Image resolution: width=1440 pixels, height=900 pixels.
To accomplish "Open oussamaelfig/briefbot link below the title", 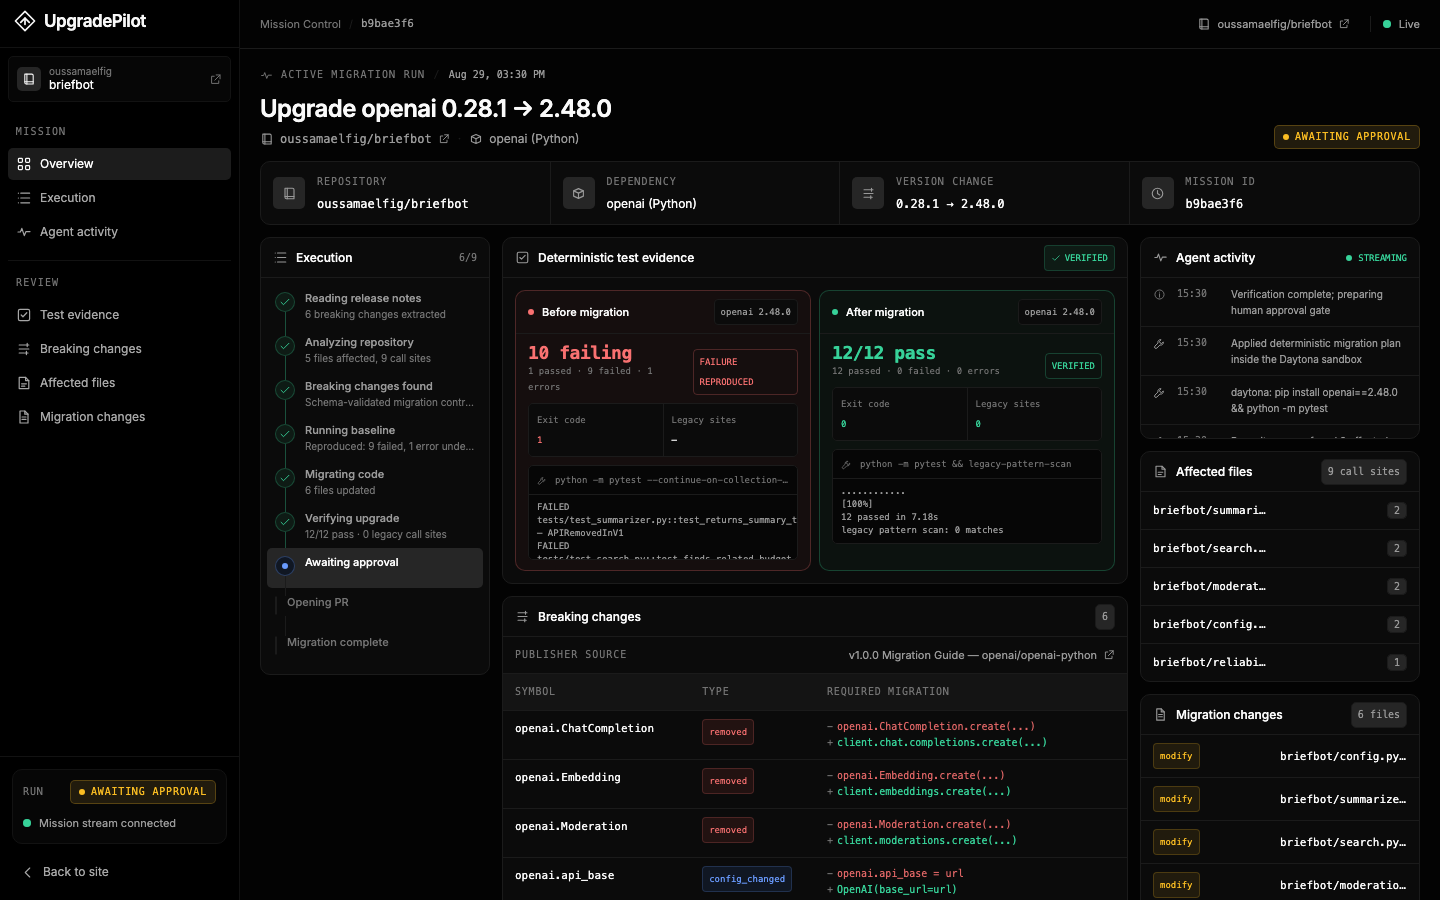I will point(355,139).
